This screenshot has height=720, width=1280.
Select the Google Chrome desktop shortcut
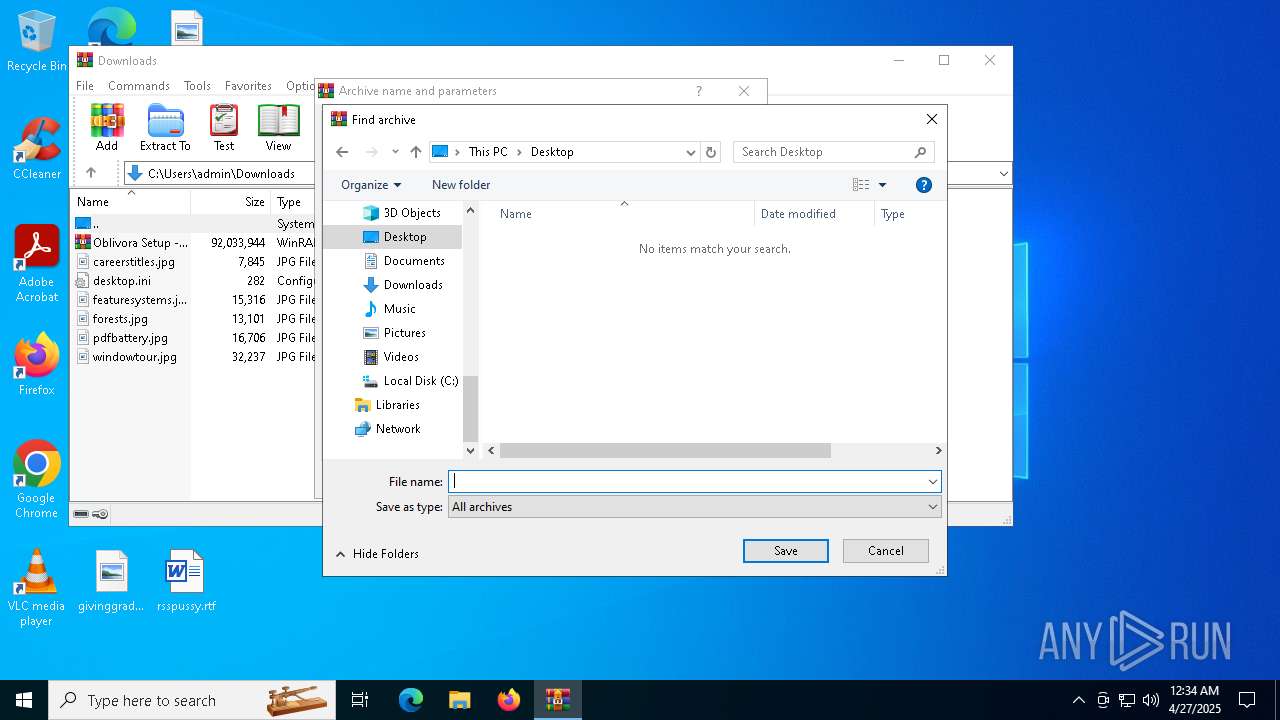pyautogui.click(x=37, y=480)
